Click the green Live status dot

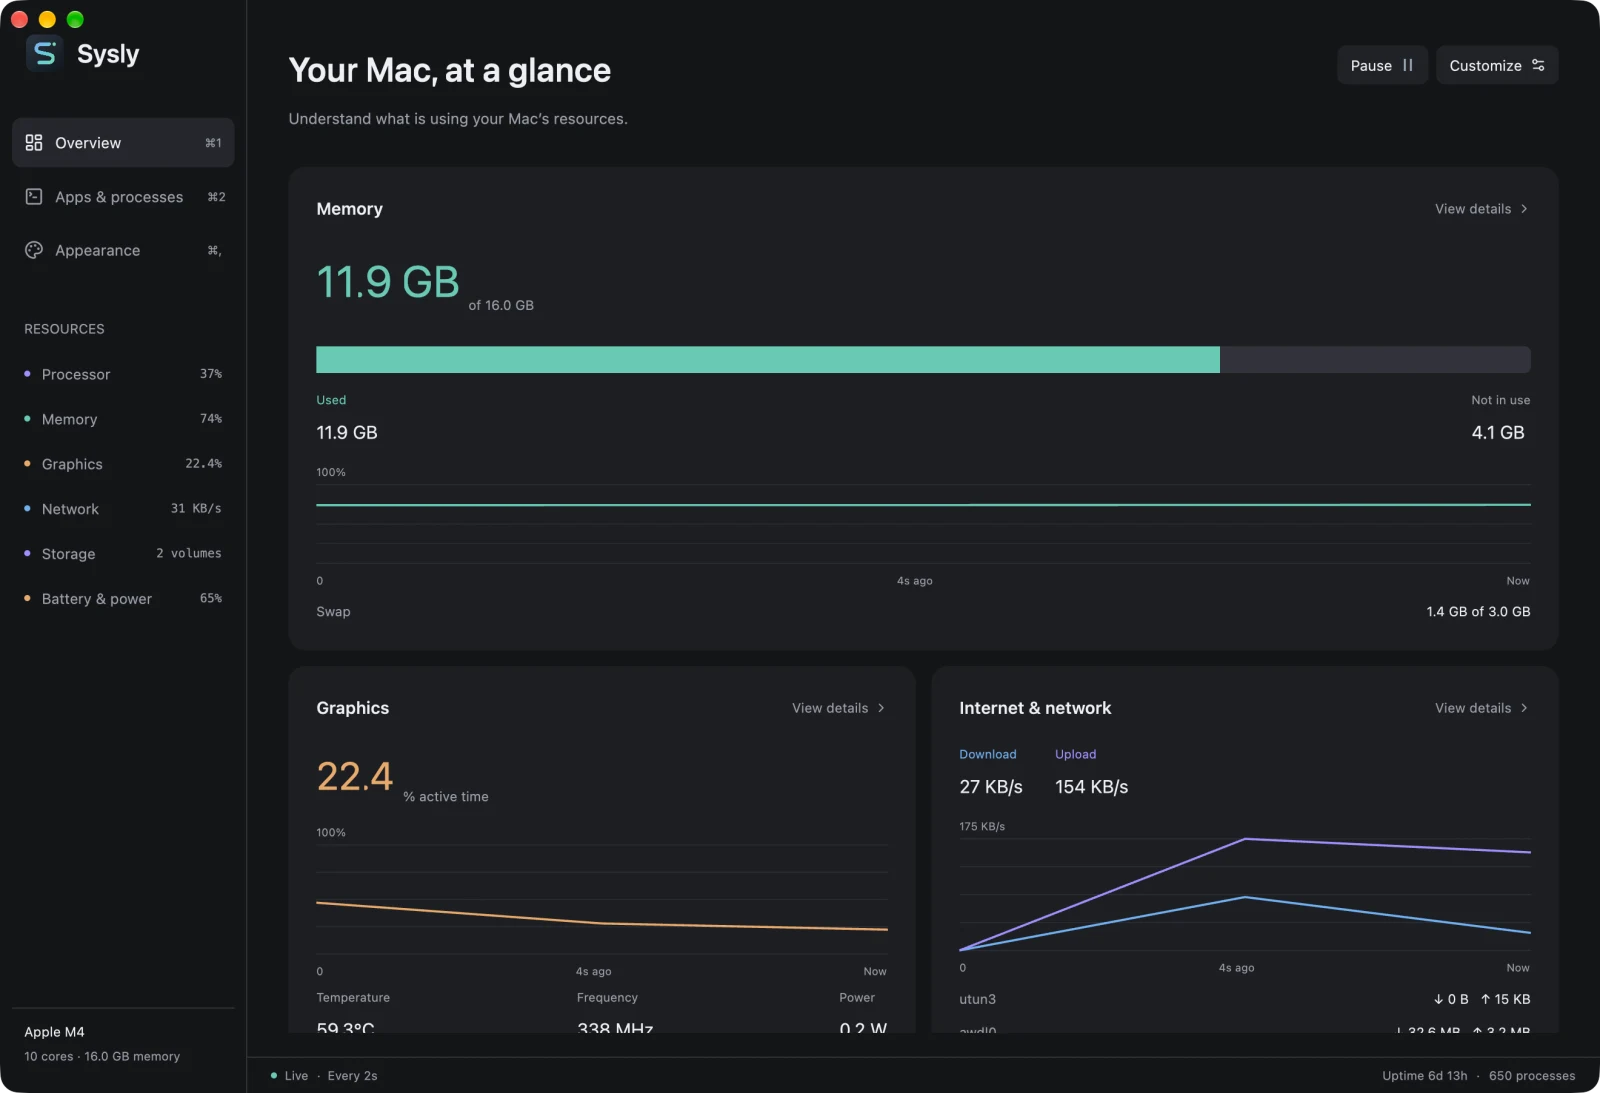[x=274, y=1076]
